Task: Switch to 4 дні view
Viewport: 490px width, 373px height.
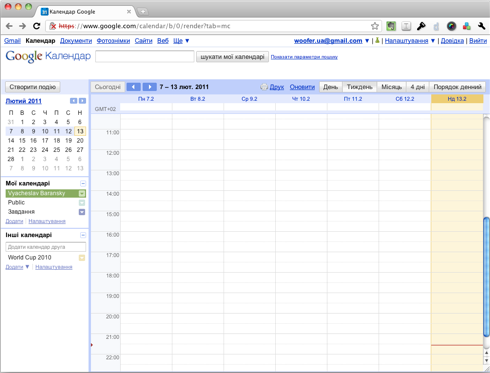Action: click(x=418, y=87)
